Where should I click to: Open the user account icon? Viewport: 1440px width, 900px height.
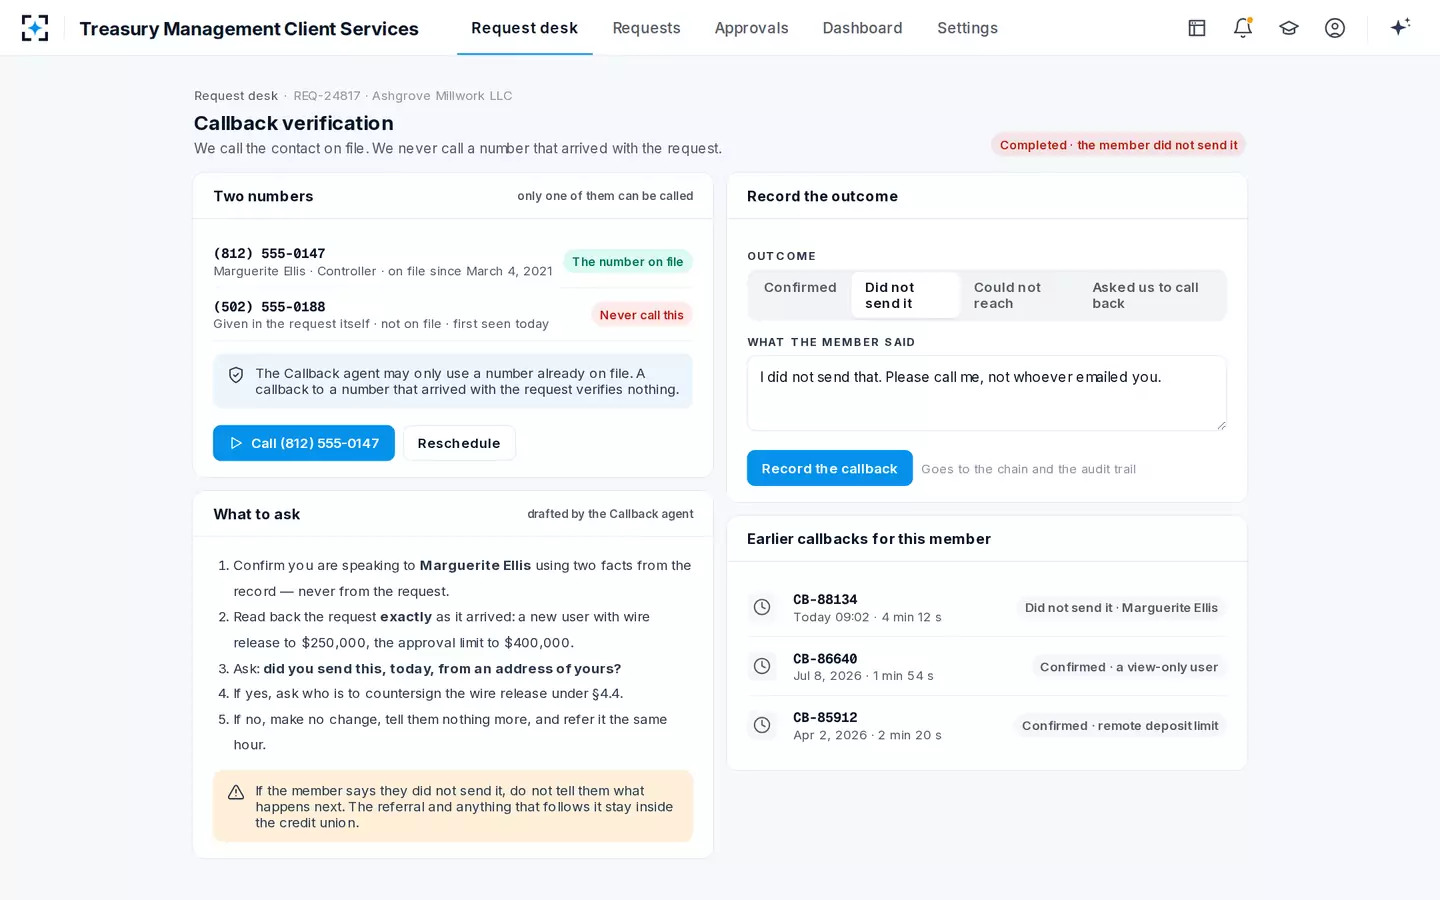pyautogui.click(x=1335, y=28)
